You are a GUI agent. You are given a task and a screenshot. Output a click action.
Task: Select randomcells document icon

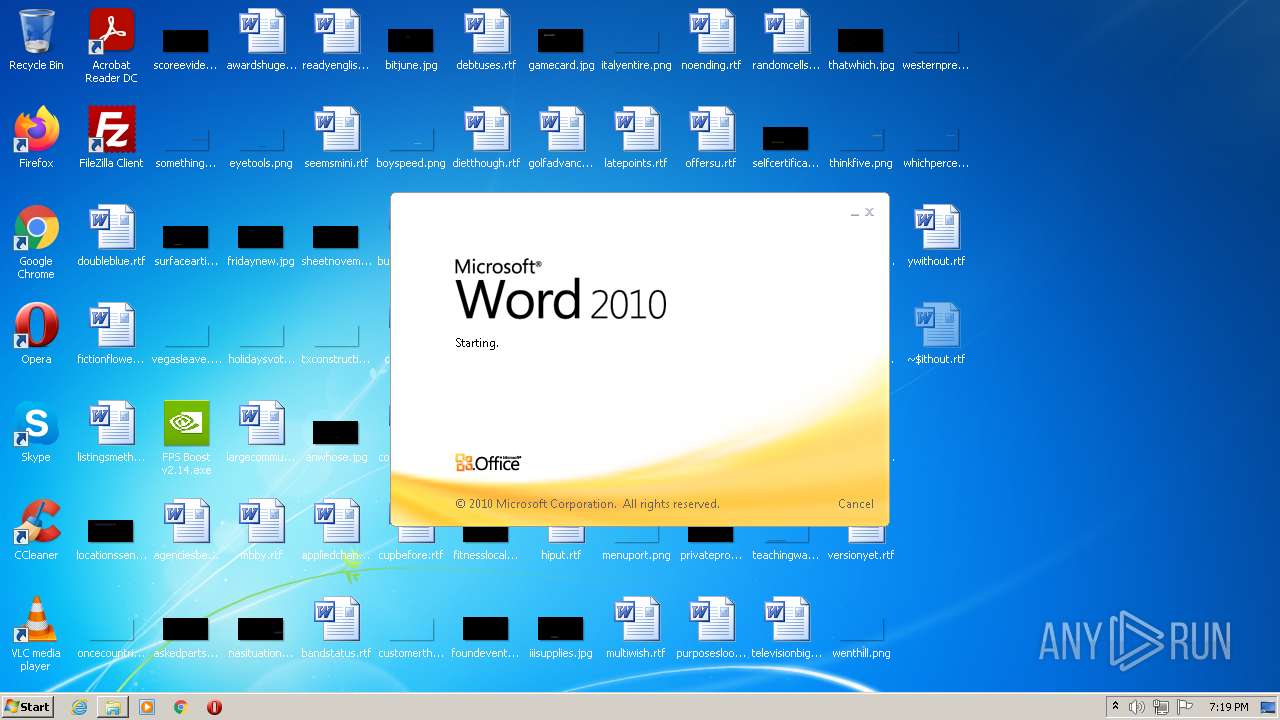coord(786,32)
